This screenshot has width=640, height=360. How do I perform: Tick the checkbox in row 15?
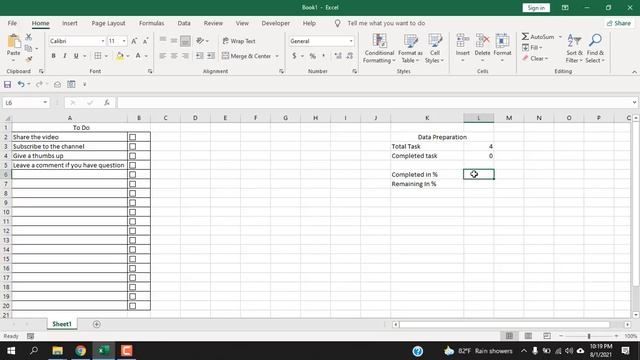coord(133,259)
